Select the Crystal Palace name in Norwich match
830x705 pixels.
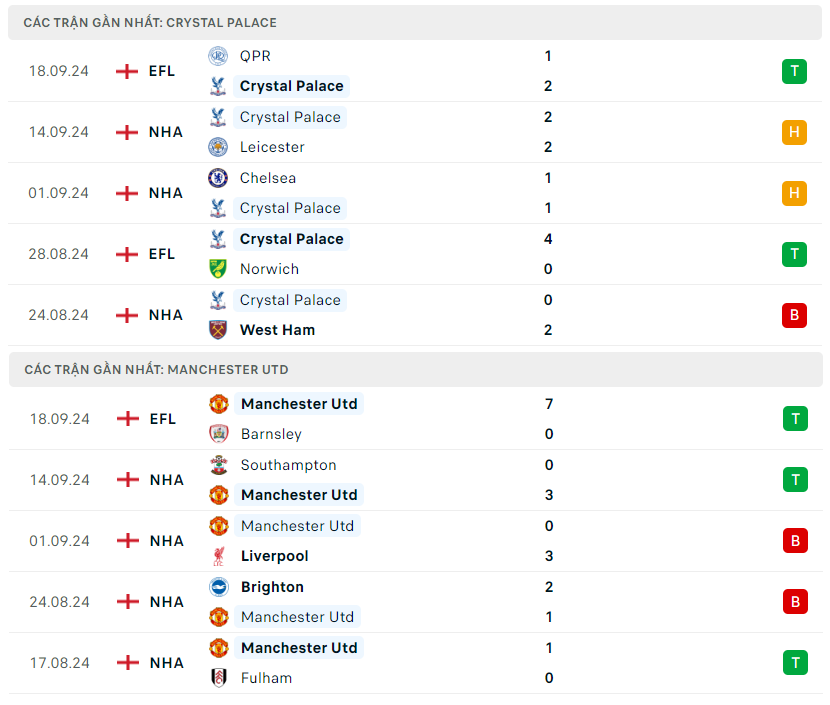(291, 239)
